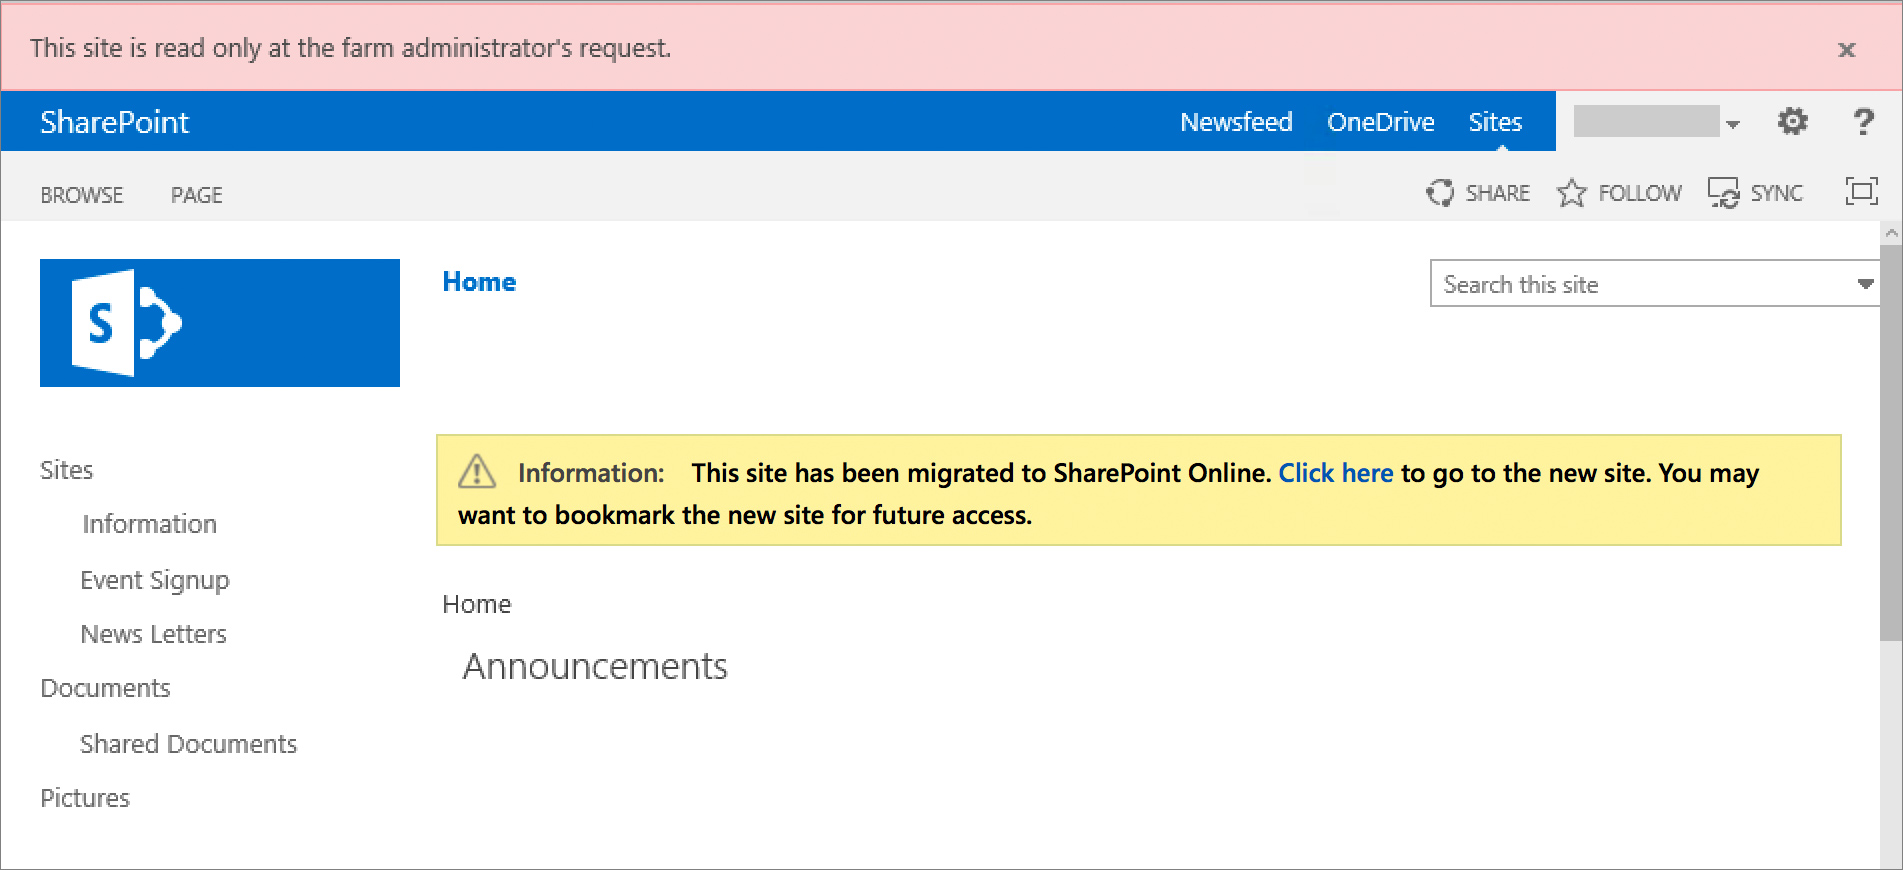The height and width of the screenshot is (870, 1903).
Task: Click the SharePoint site logo
Action: [220, 323]
